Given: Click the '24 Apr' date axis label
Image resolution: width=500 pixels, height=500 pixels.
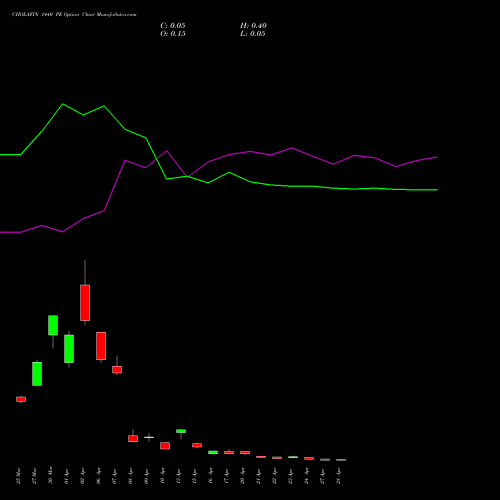Looking at the screenshot, I should coord(306,476).
